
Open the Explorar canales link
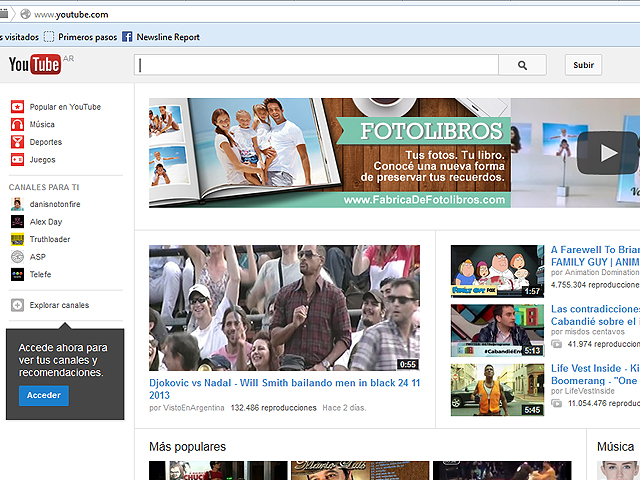point(59,305)
